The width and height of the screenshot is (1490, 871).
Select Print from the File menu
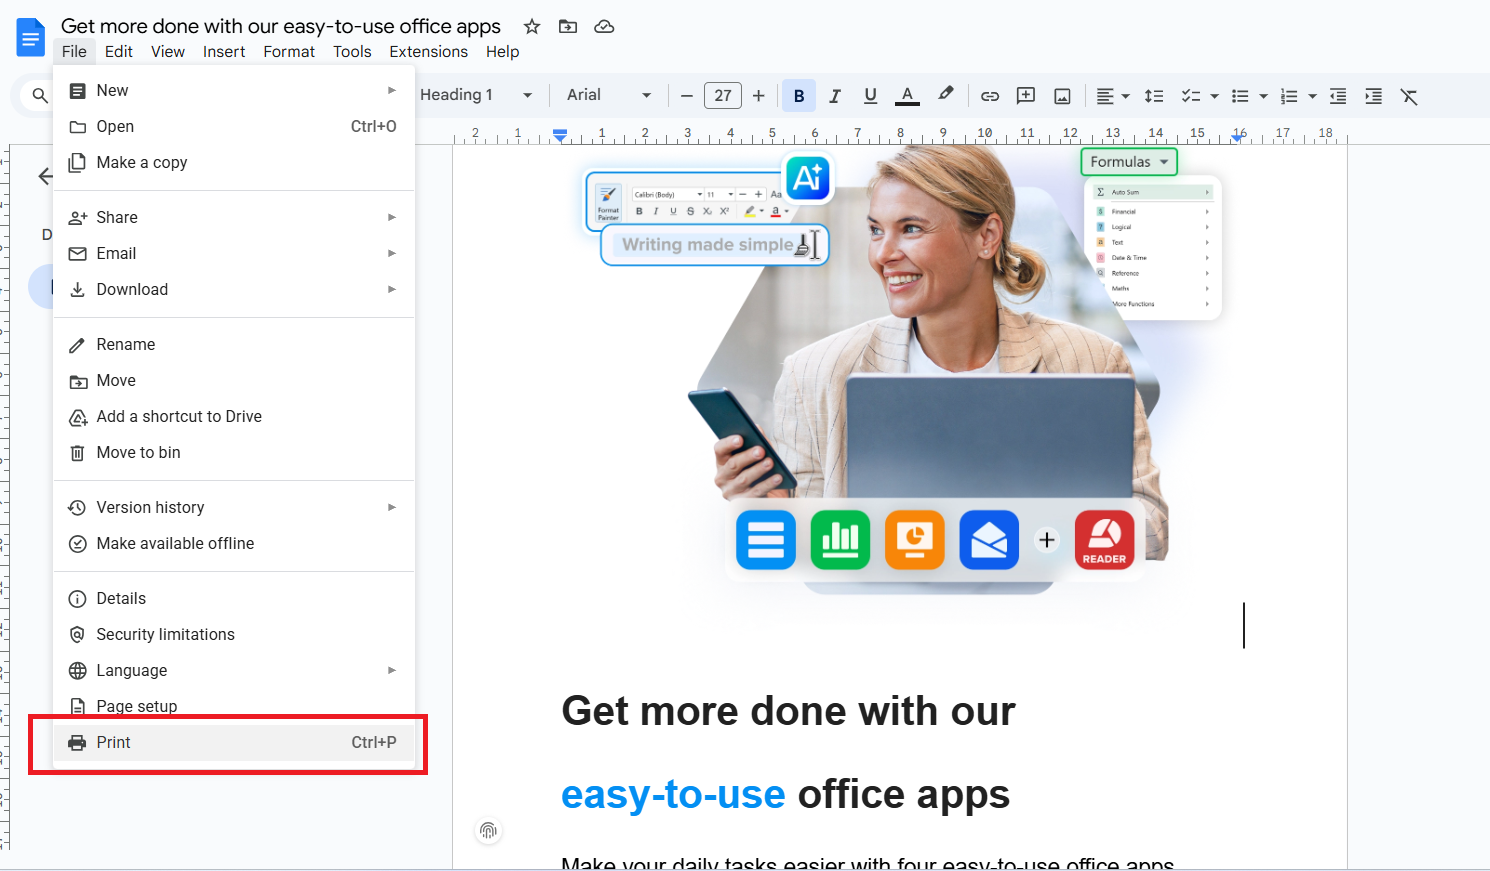pos(113,742)
